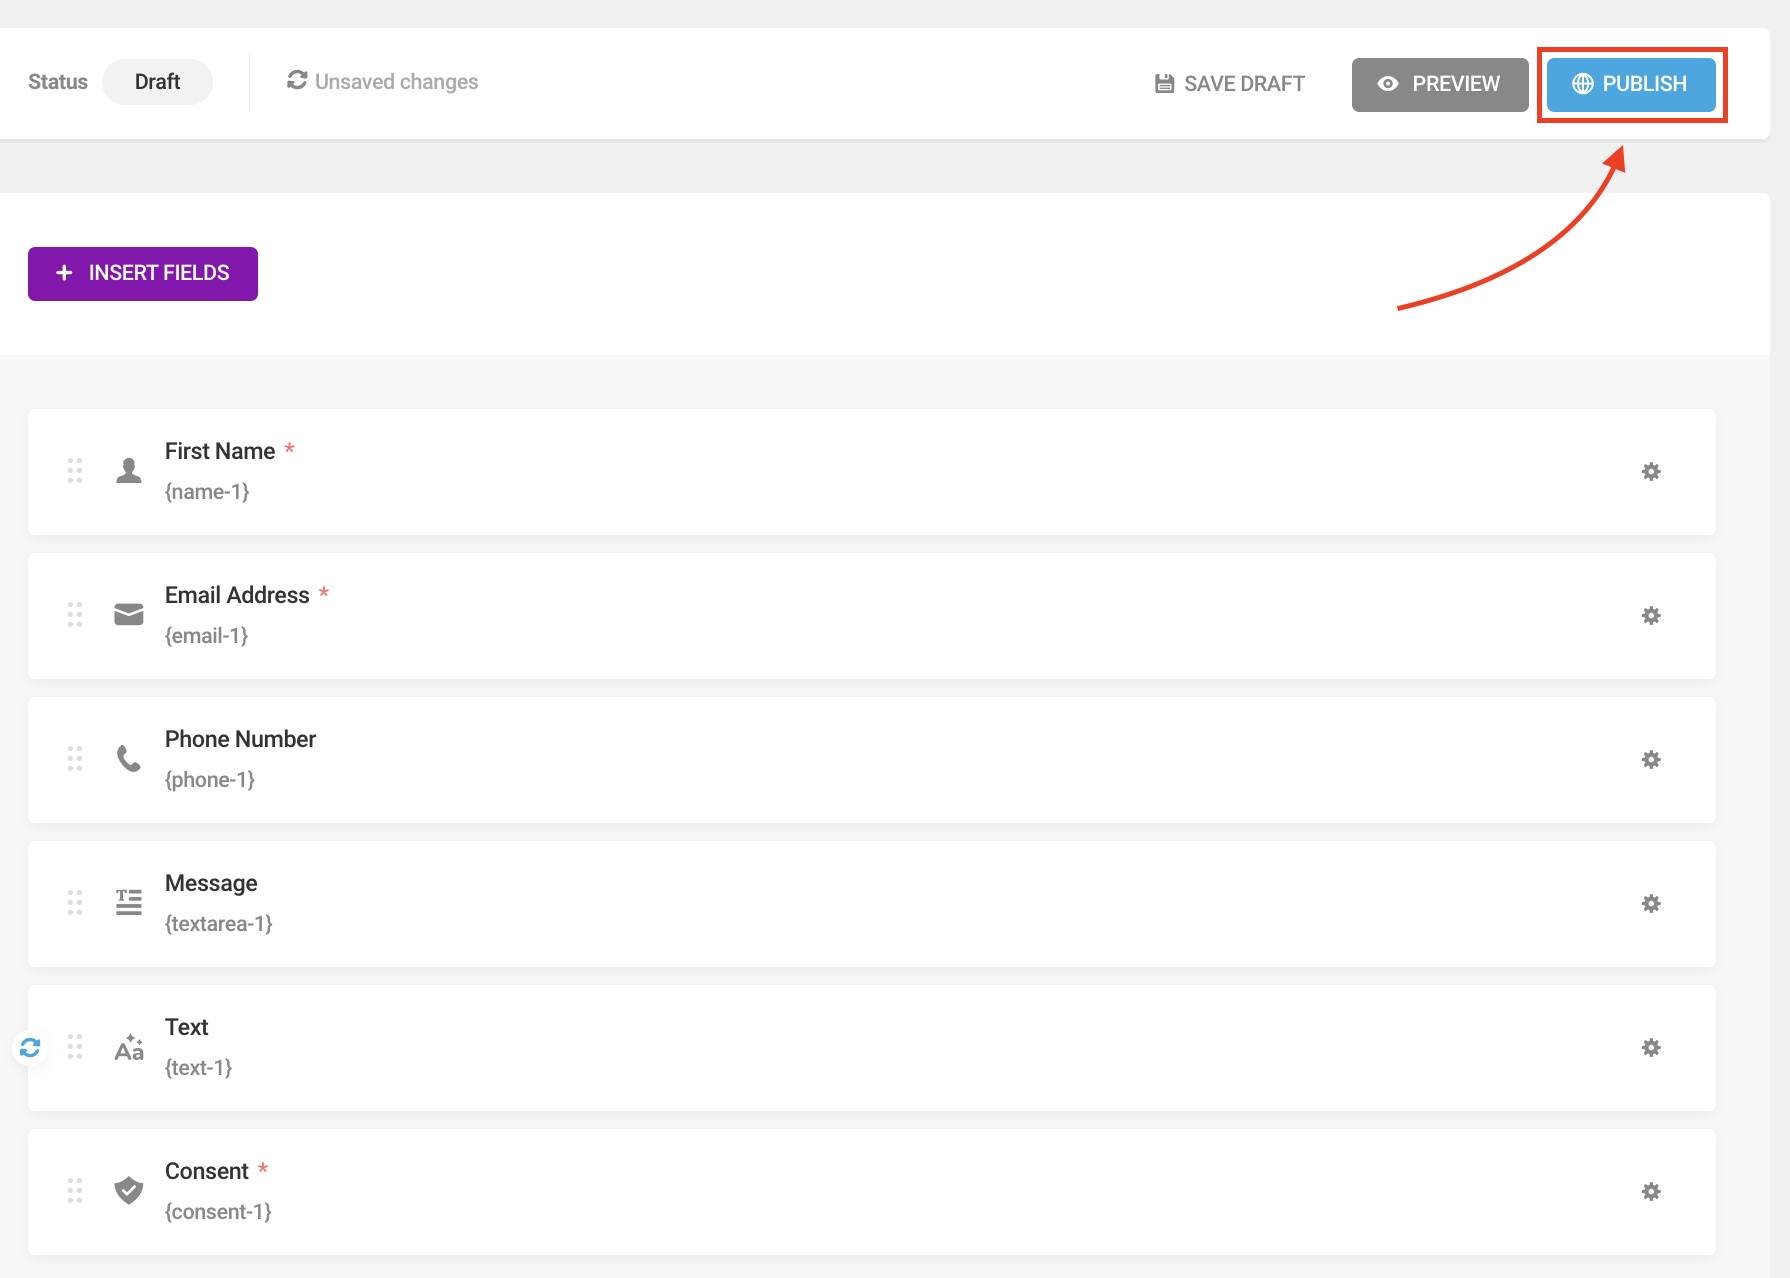The height and width of the screenshot is (1278, 1790).
Task: Open the Insert Fields panel
Action: pyautogui.click(x=142, y=273)
